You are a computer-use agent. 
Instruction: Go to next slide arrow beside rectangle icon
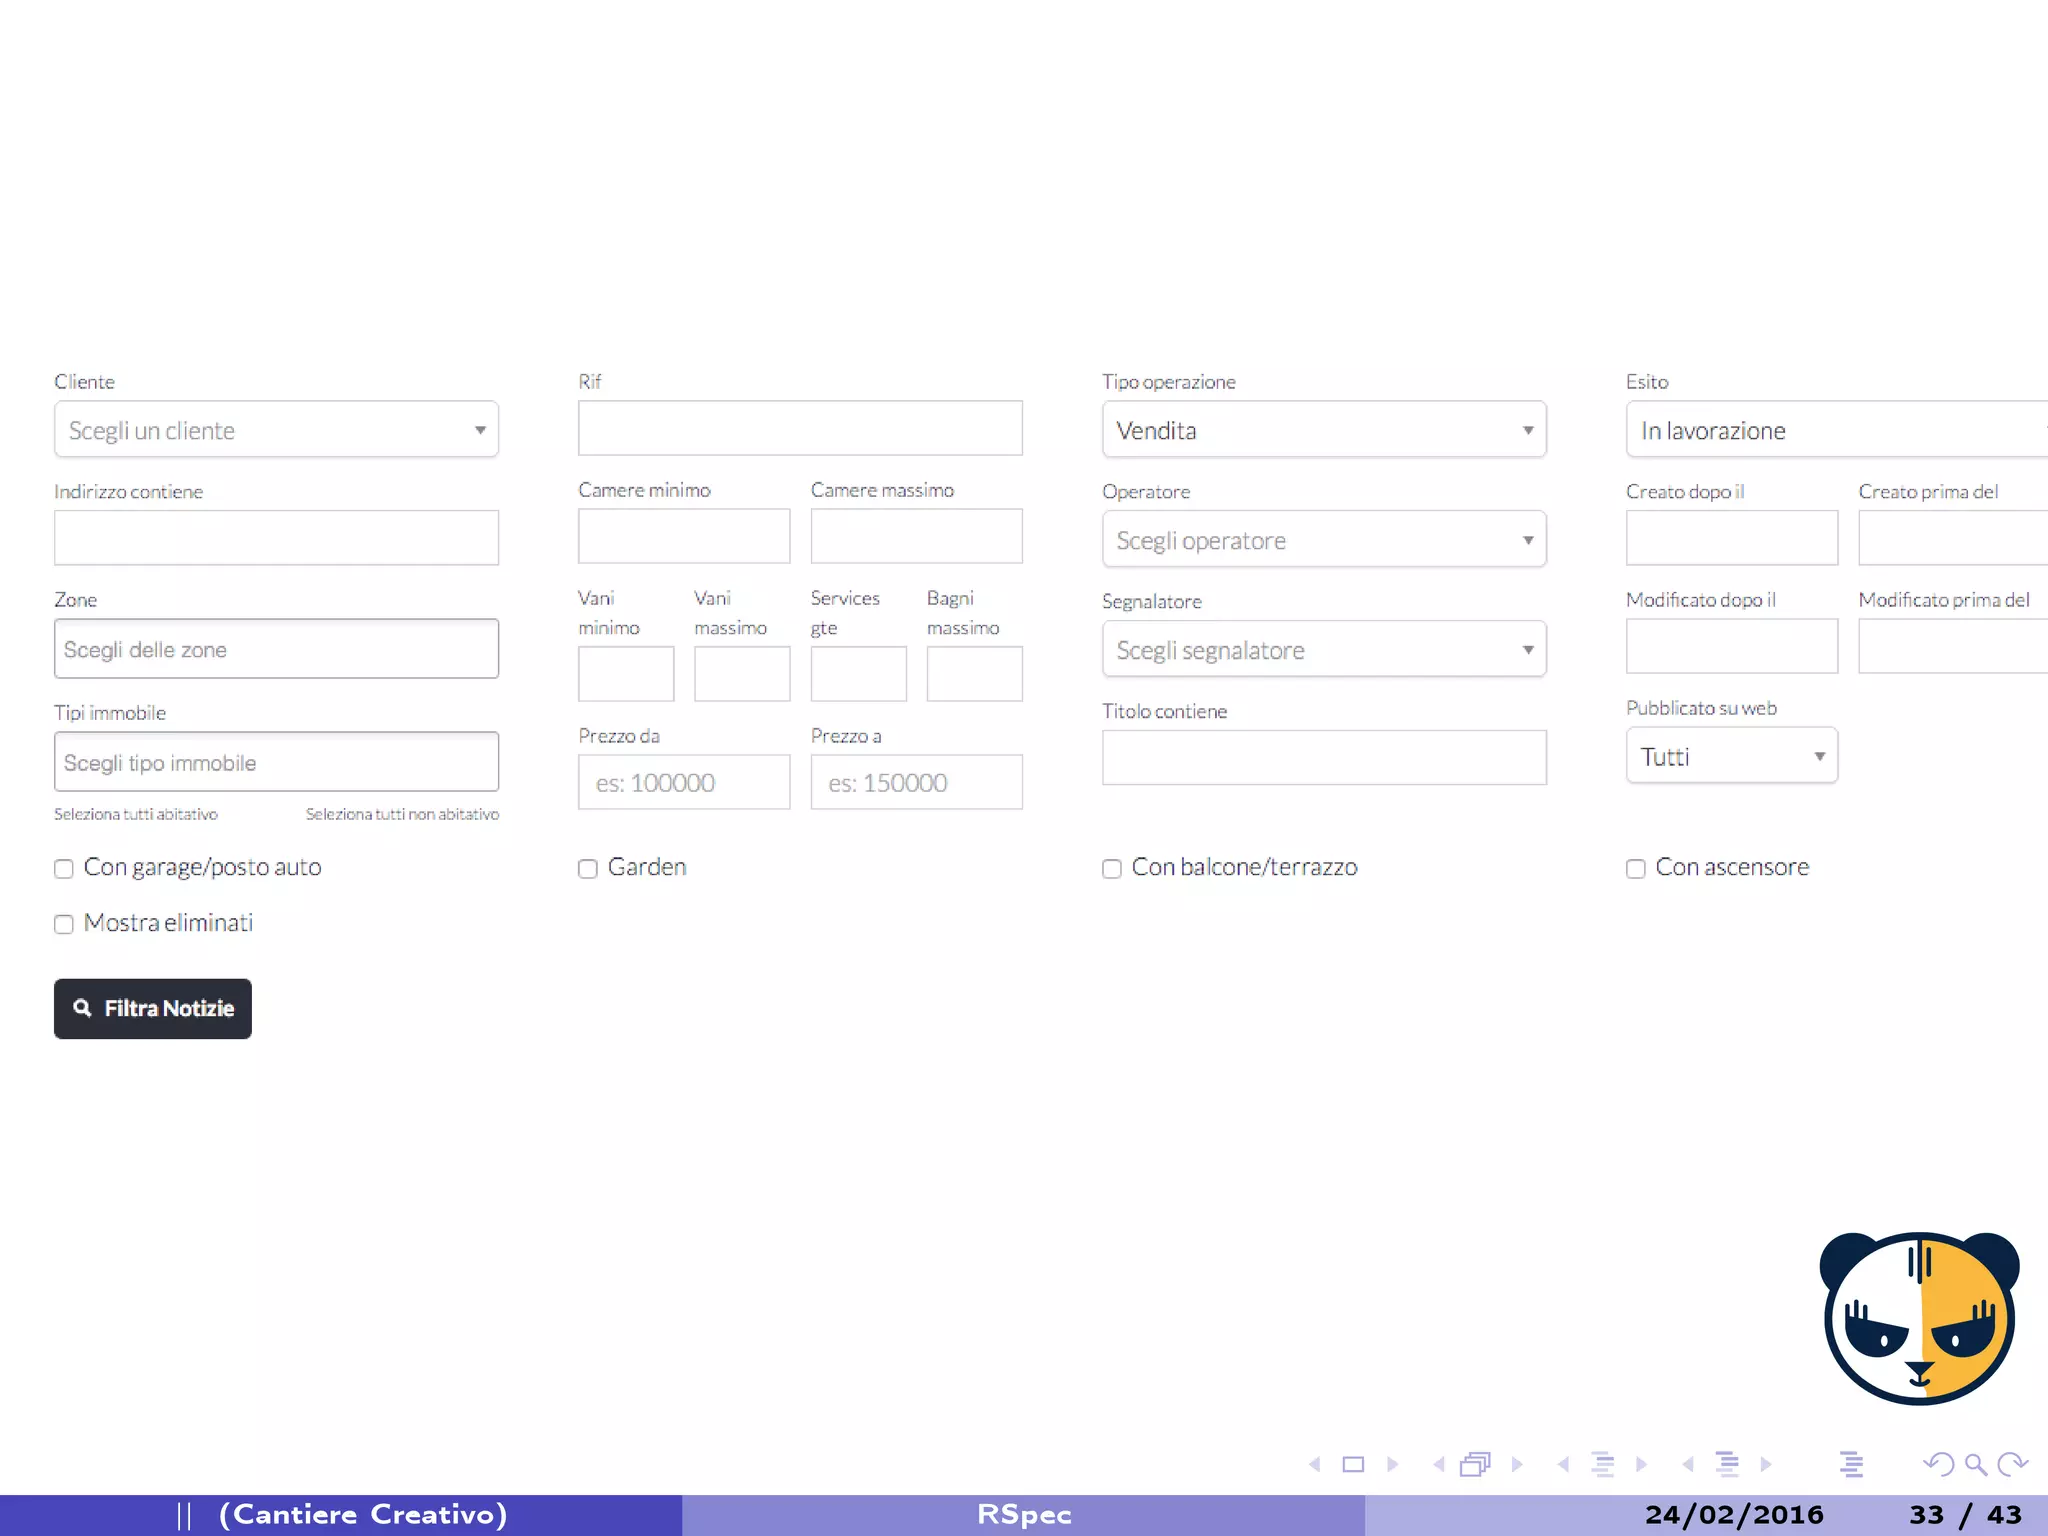1392,1464
